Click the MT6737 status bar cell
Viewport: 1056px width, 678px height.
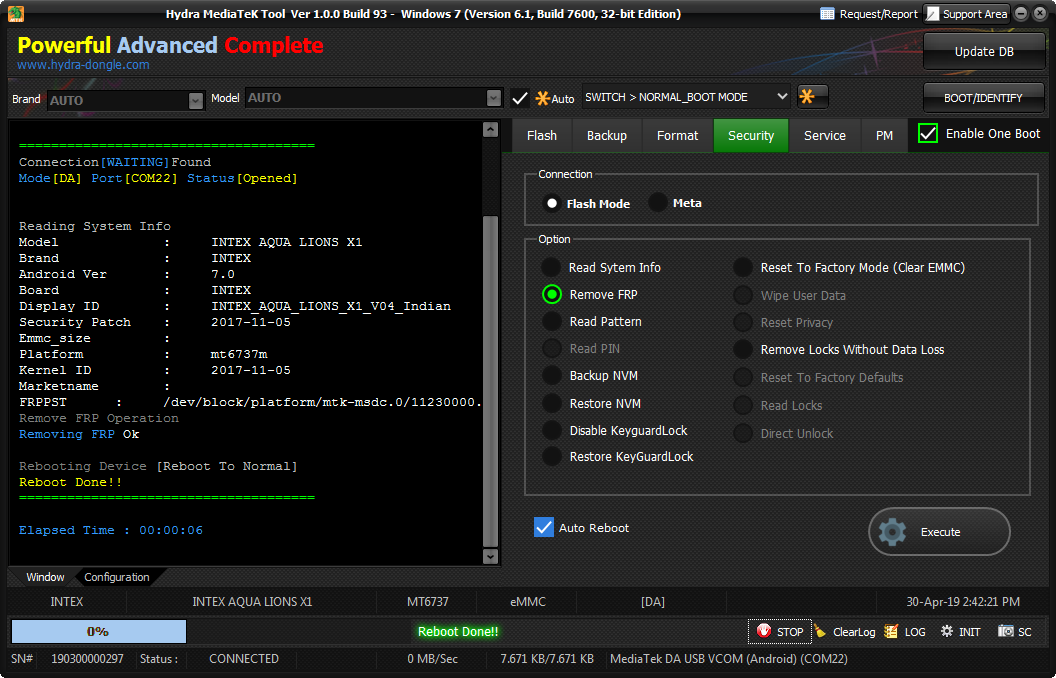(x=428, y=601)
